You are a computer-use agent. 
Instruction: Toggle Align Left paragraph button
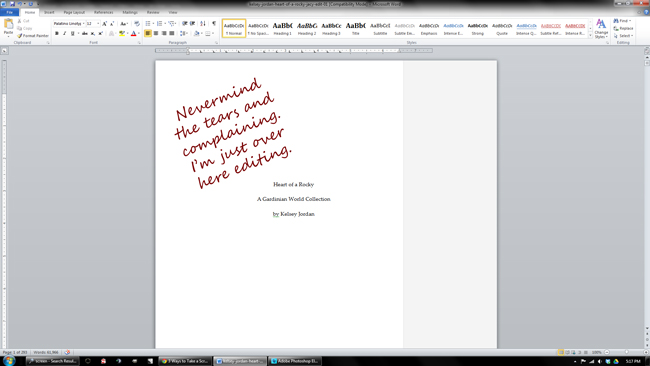[148, 33]
